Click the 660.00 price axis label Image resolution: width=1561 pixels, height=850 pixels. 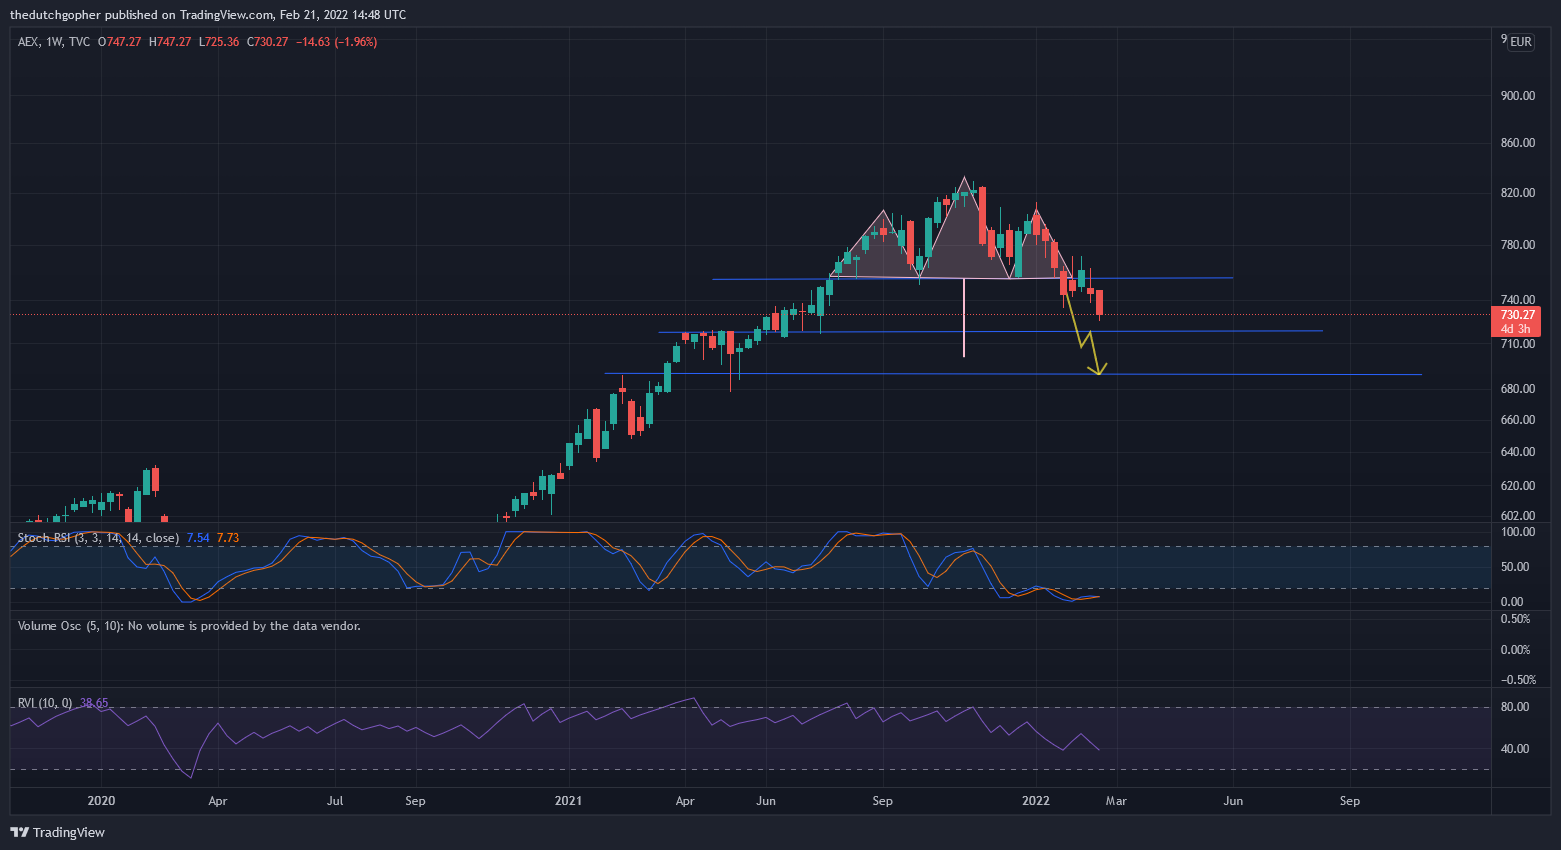[x=1518, y=420]
